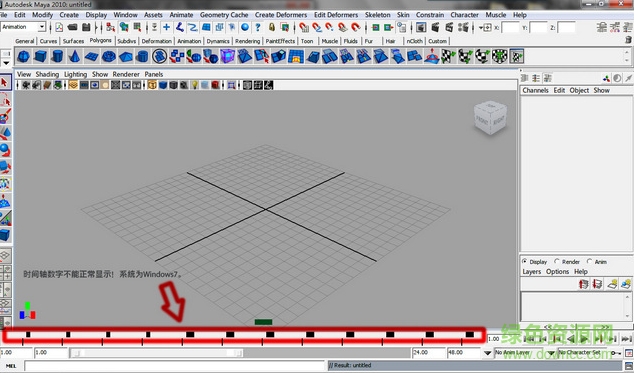
Task: Open the viewport Panels menu
Action: (x=154, y=74)
